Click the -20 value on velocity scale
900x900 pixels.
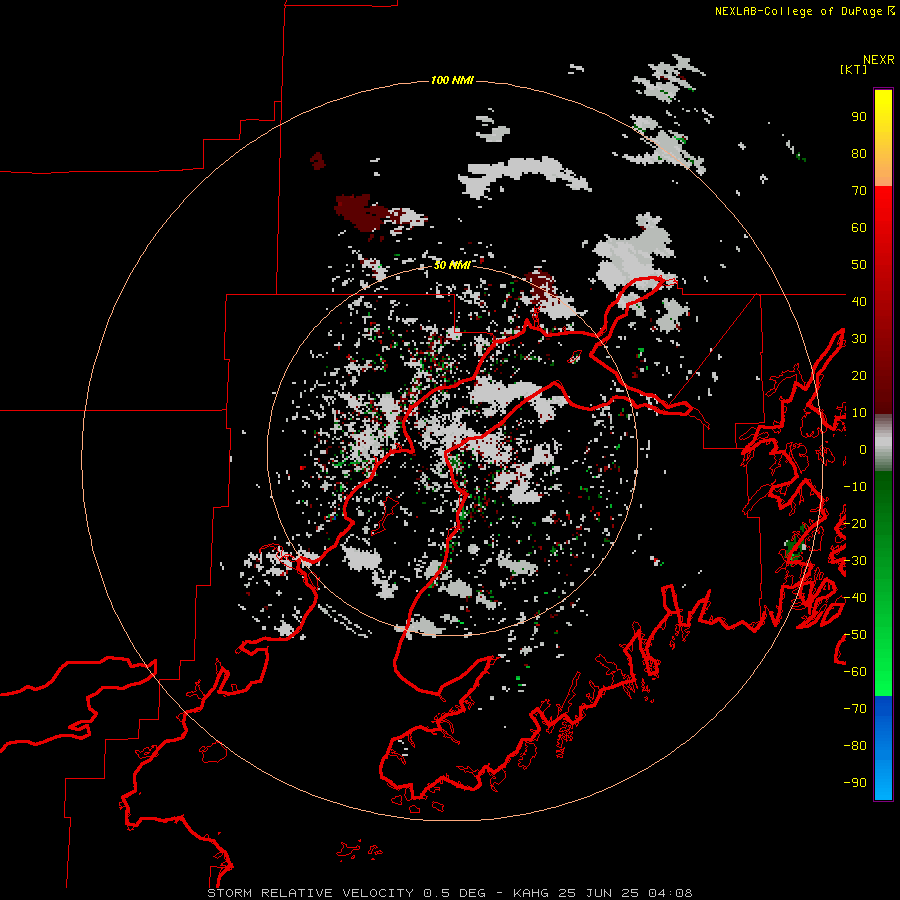(x=855, y=523)
